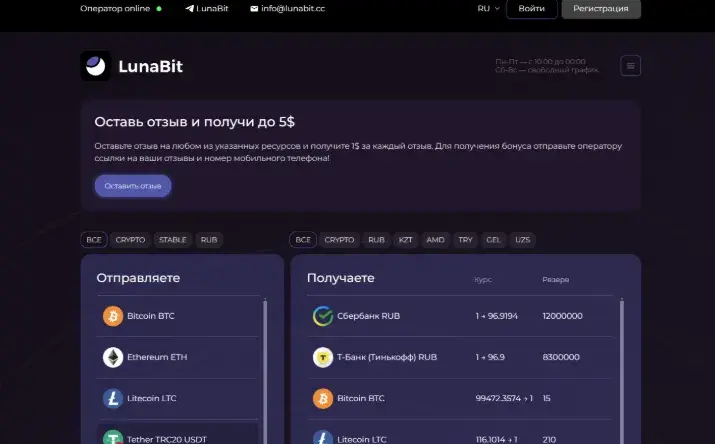Choose Т-Банк (Тинькофф) RUB
Image resolution: width=715 pixels, height=444 pixels.
coord(387,357)
